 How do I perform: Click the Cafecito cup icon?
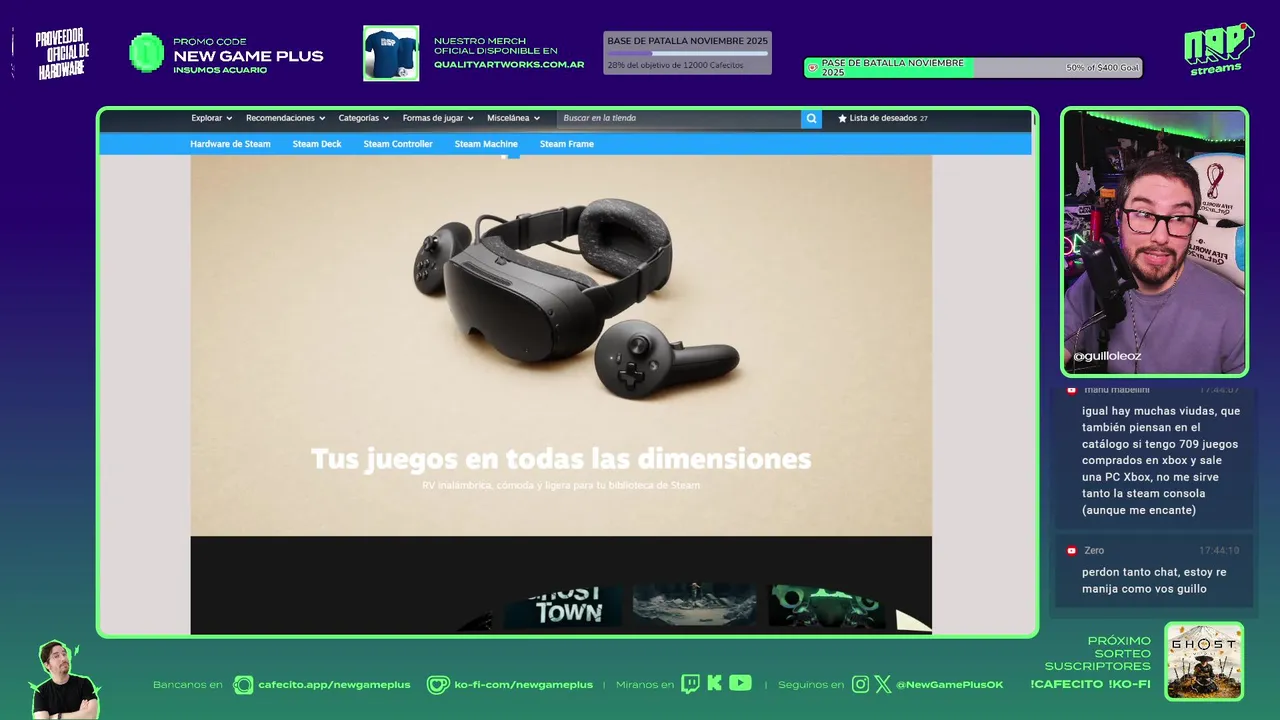coord(243,685)
